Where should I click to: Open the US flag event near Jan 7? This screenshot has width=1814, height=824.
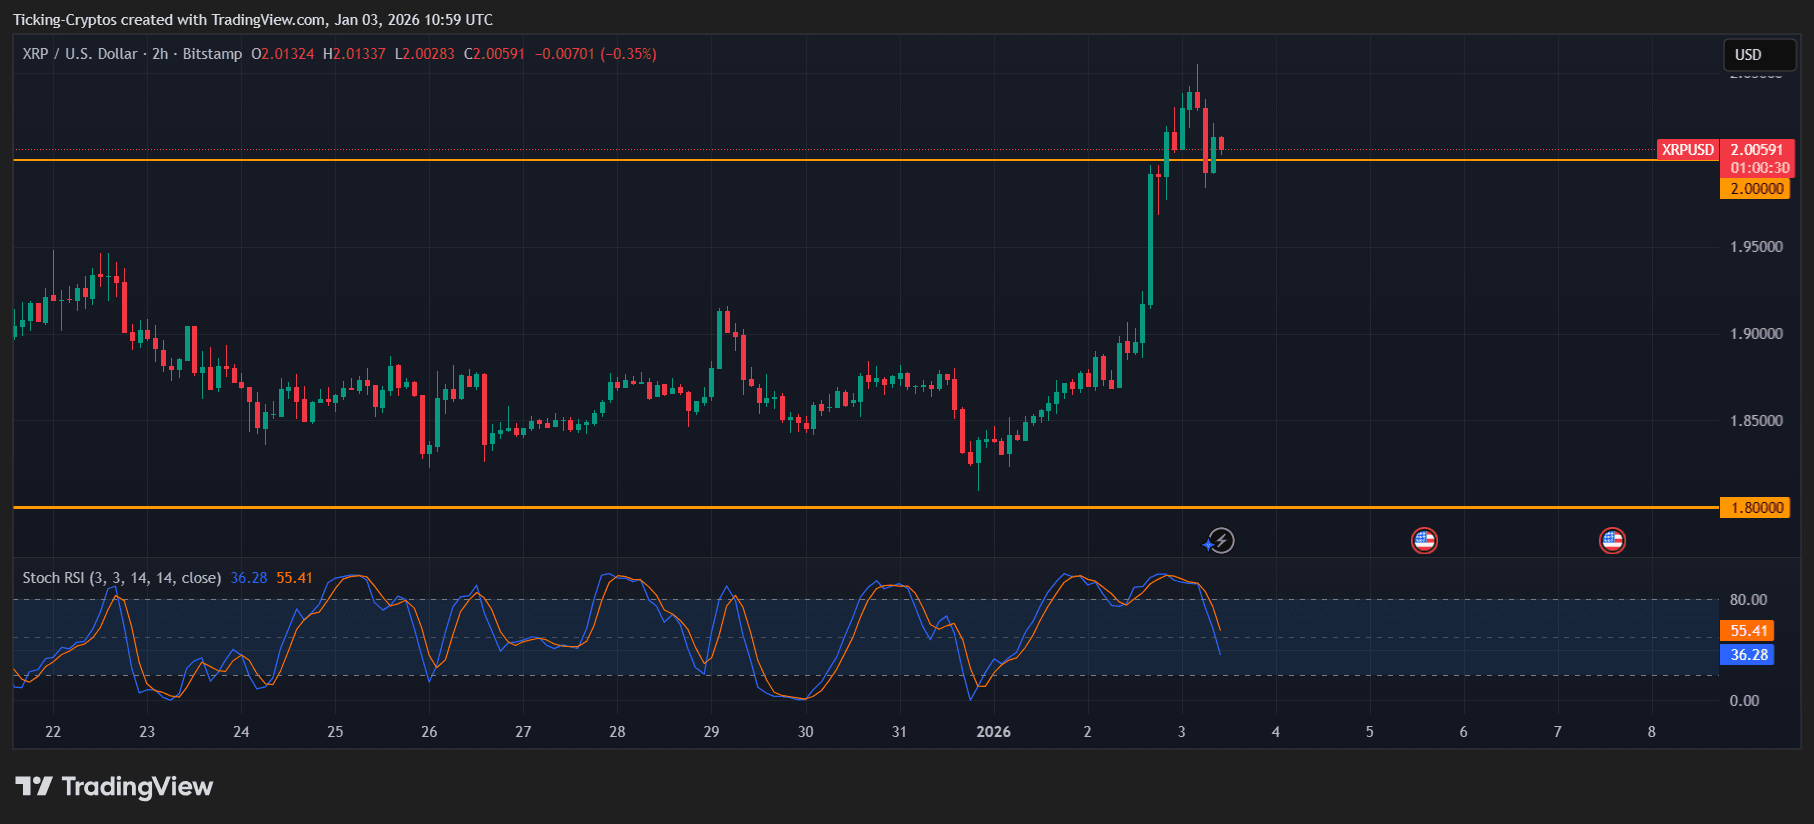[x=1612, y=541]
